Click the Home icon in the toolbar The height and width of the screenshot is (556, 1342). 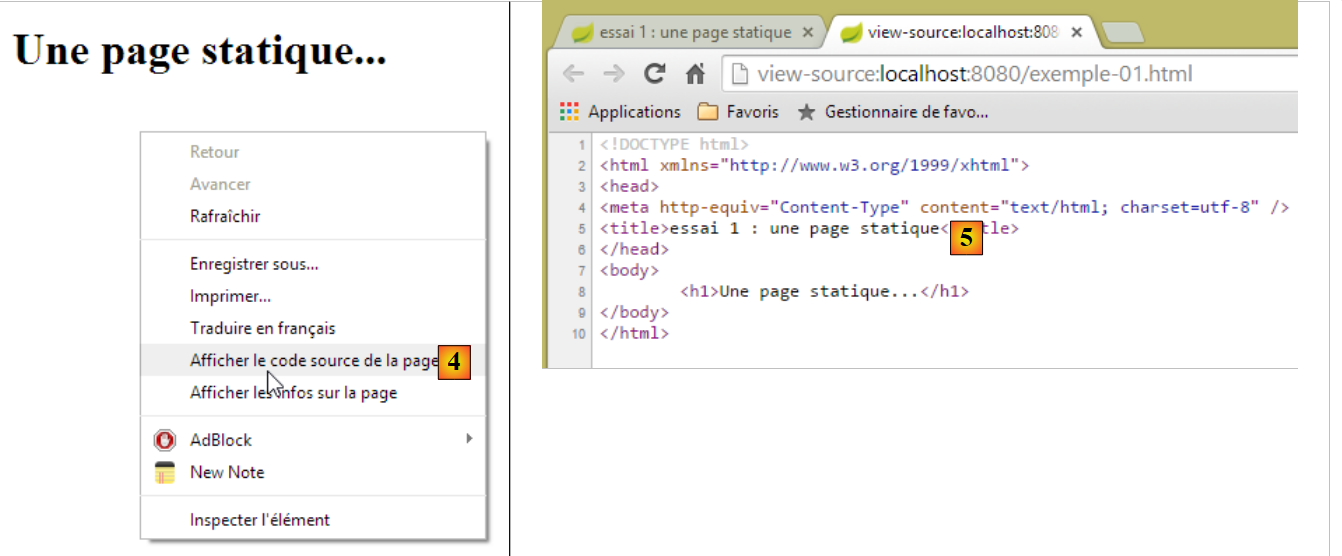click(695, 74)
